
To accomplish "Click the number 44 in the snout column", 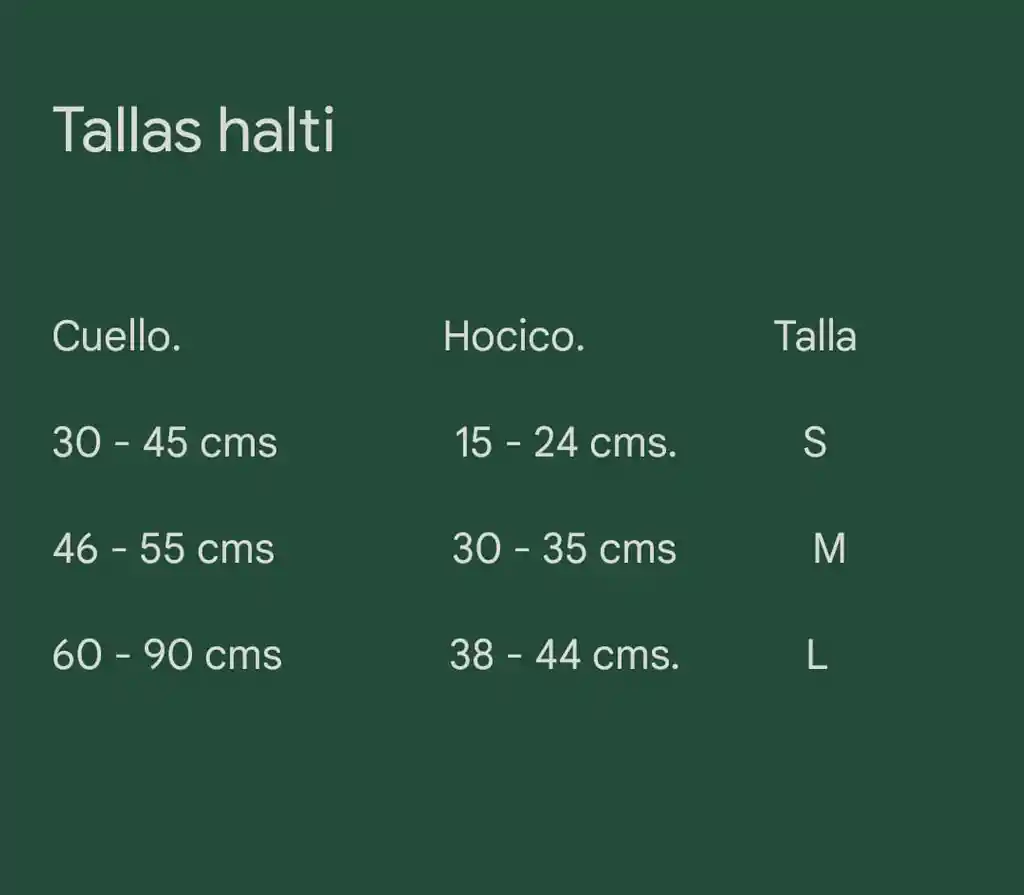I will coord(558,654).
